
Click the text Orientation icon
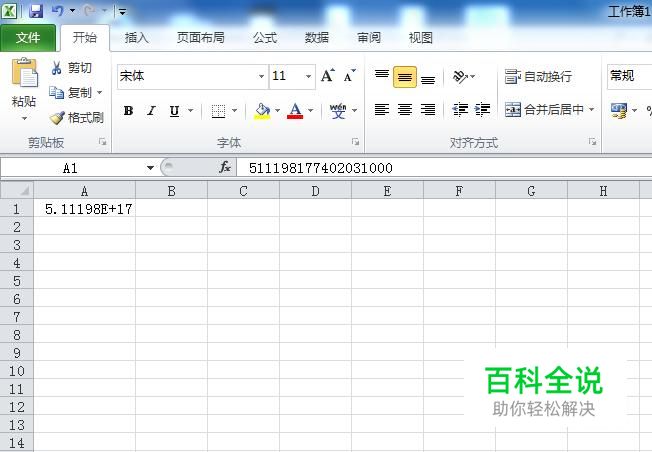tap(460, 77)
